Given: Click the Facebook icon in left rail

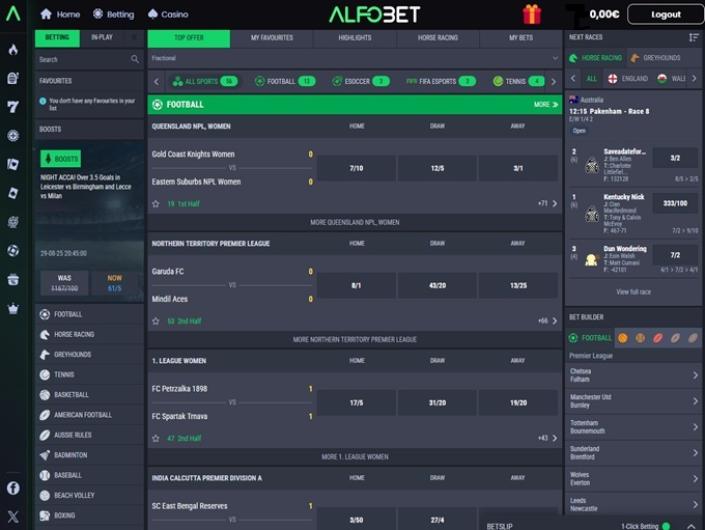Looking at the screenshot, I should tap(13, 488).
